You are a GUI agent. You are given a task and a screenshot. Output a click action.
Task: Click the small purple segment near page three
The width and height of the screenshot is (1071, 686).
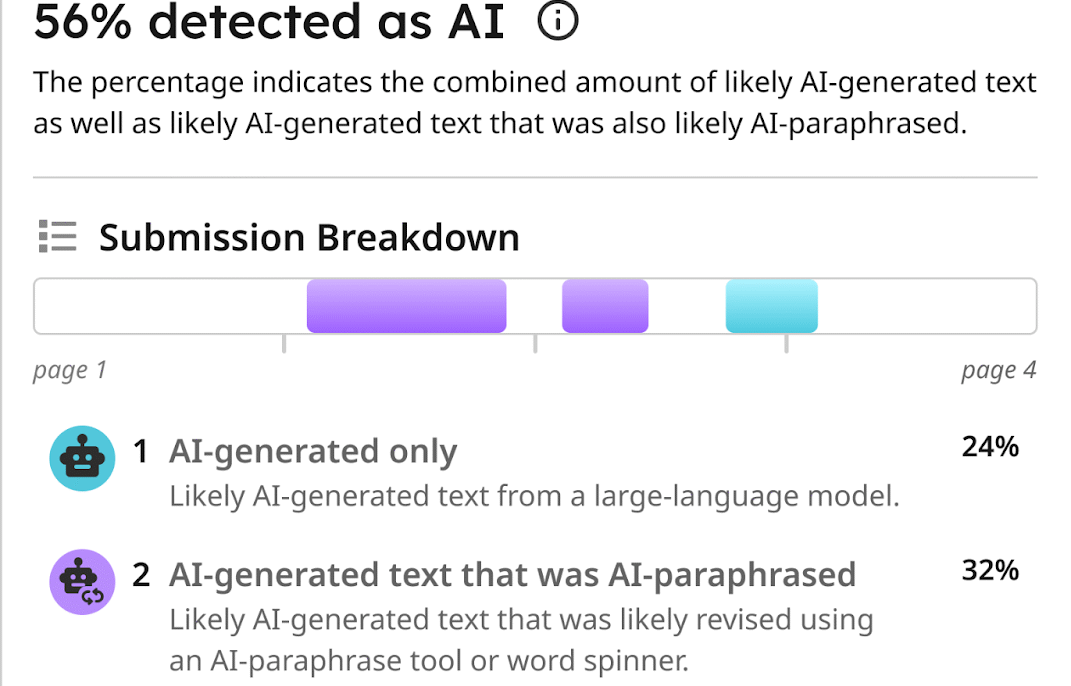coord(605,306)
